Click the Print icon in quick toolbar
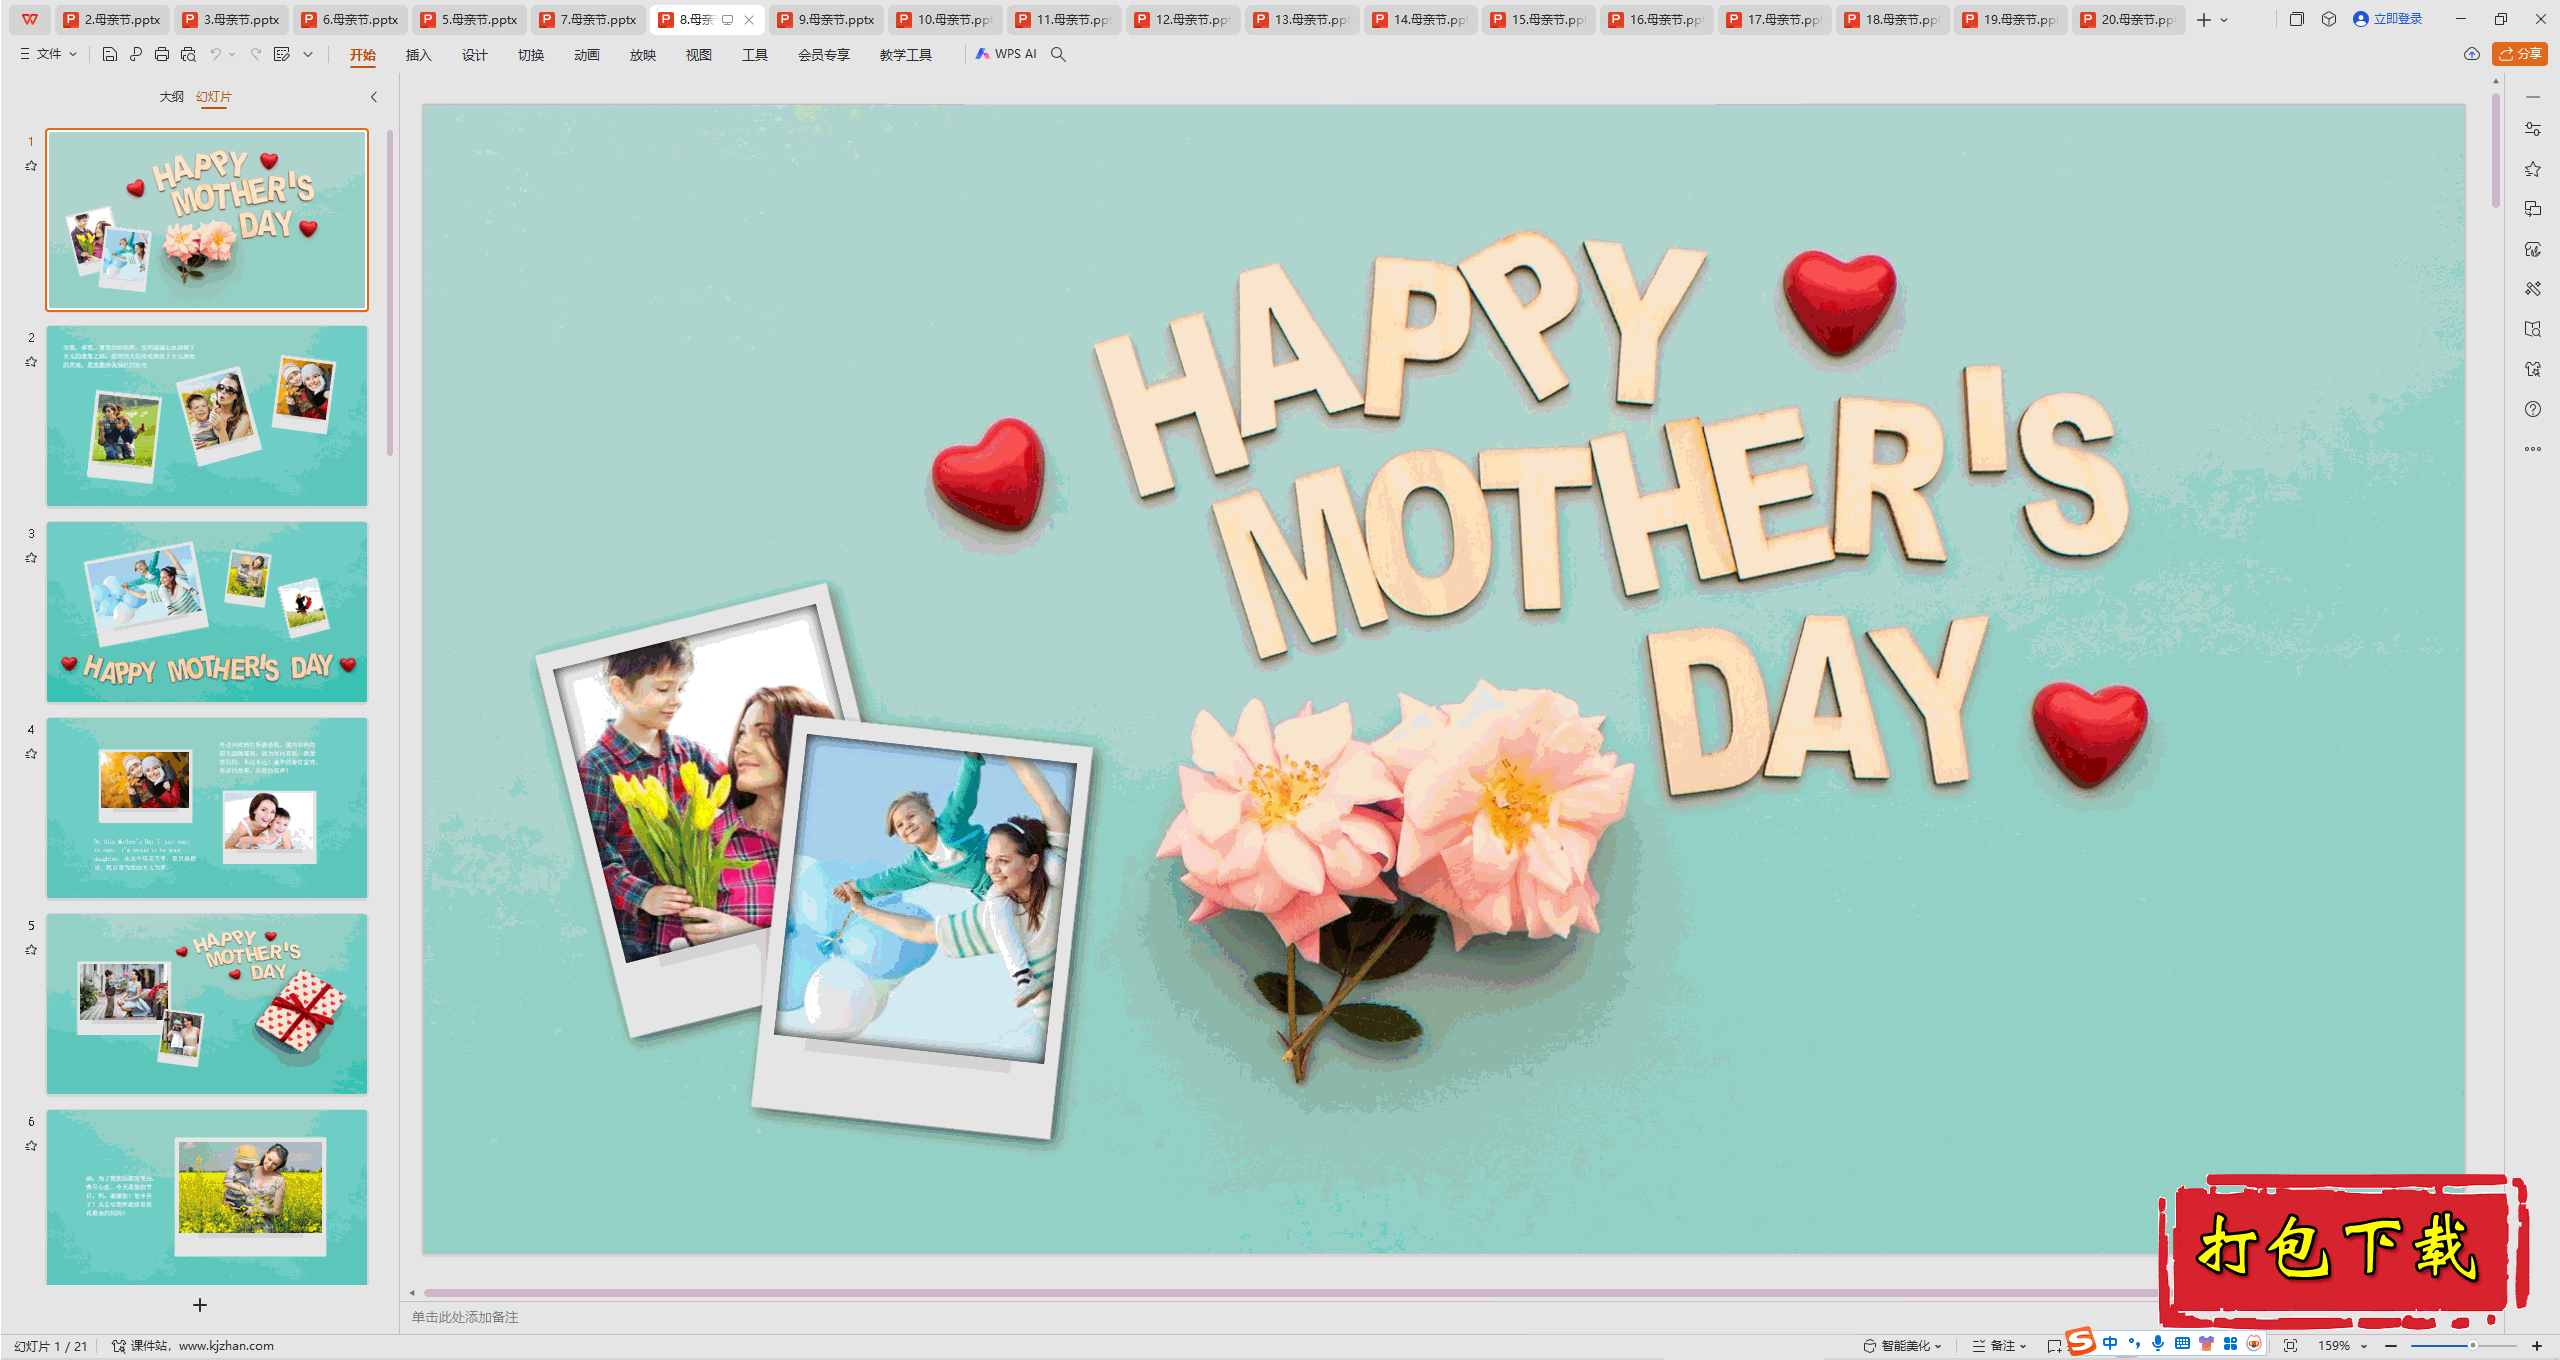Image resolution: width=2560 pixels, height=1360 pixels. point(162,54)
